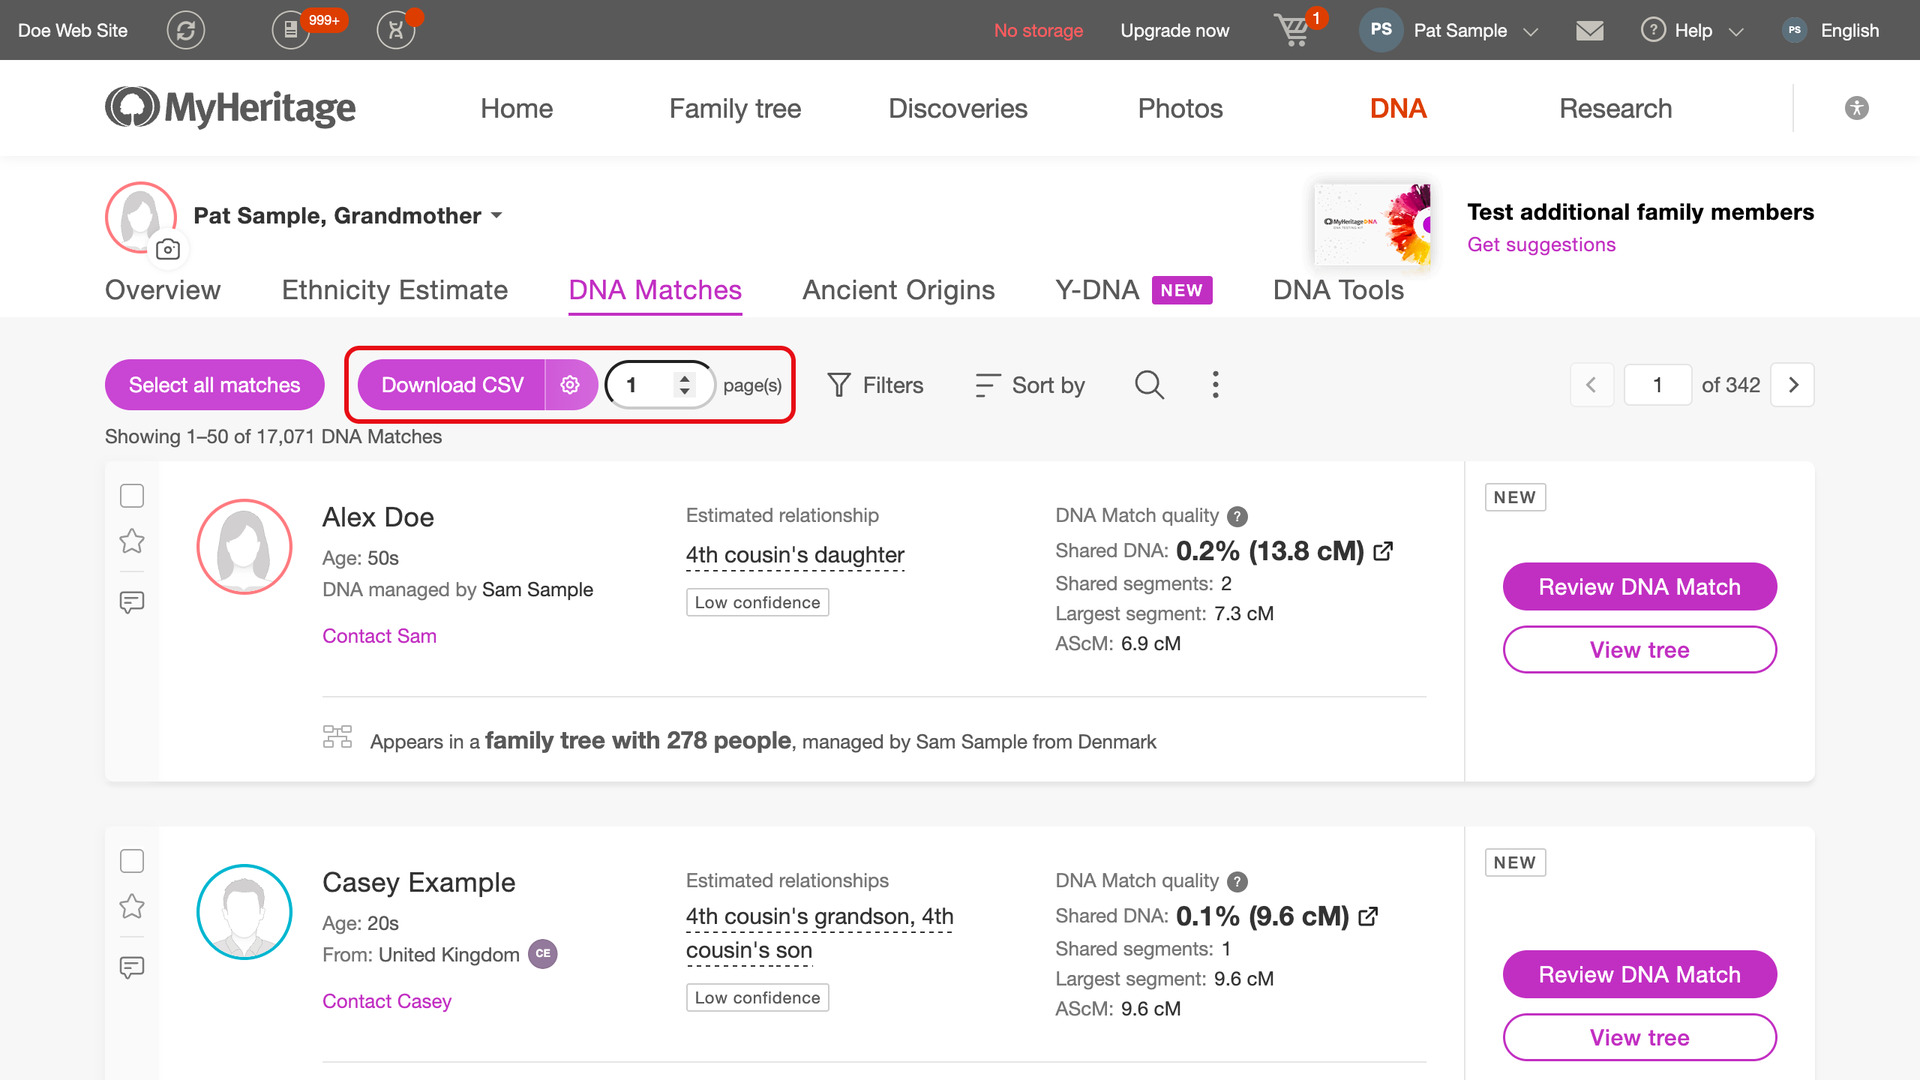Screen dimensions: 1920x1080
Task: Open the Discoveries menu
Action: [957, 108]
